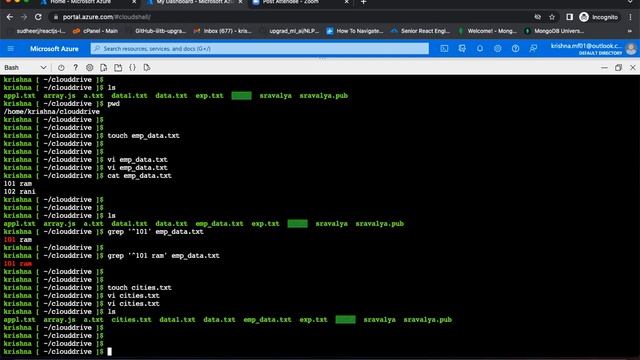Click 'sravalya.pub' in the last ls output
The width and height of the screenshot is (640, 360).
(427, 320)
